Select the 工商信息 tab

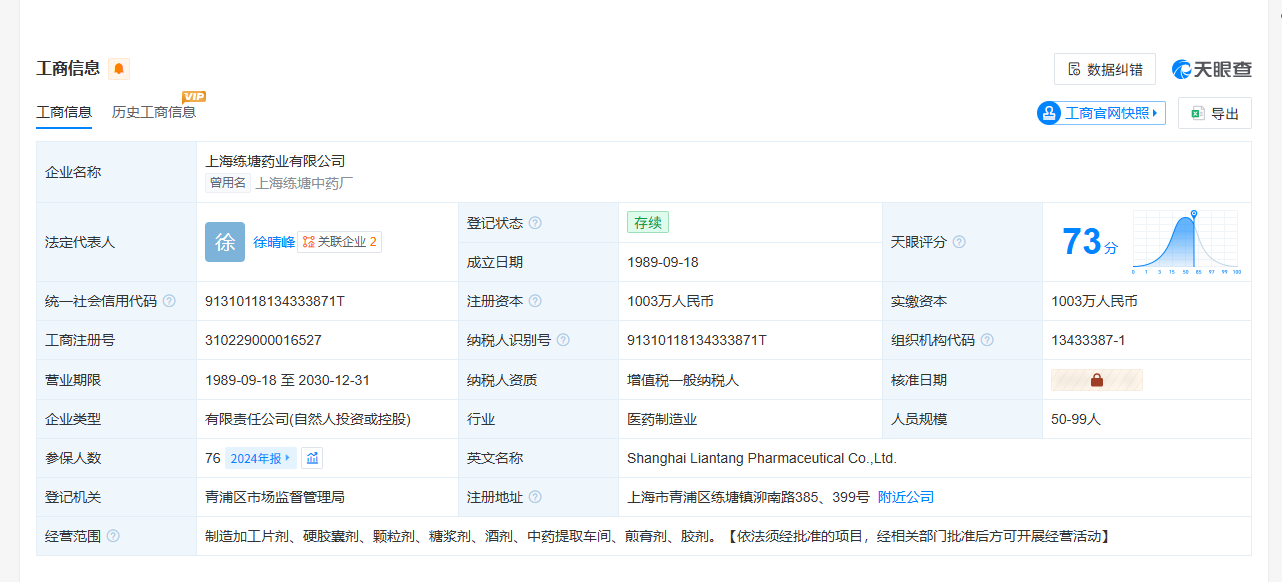point(64,112)
